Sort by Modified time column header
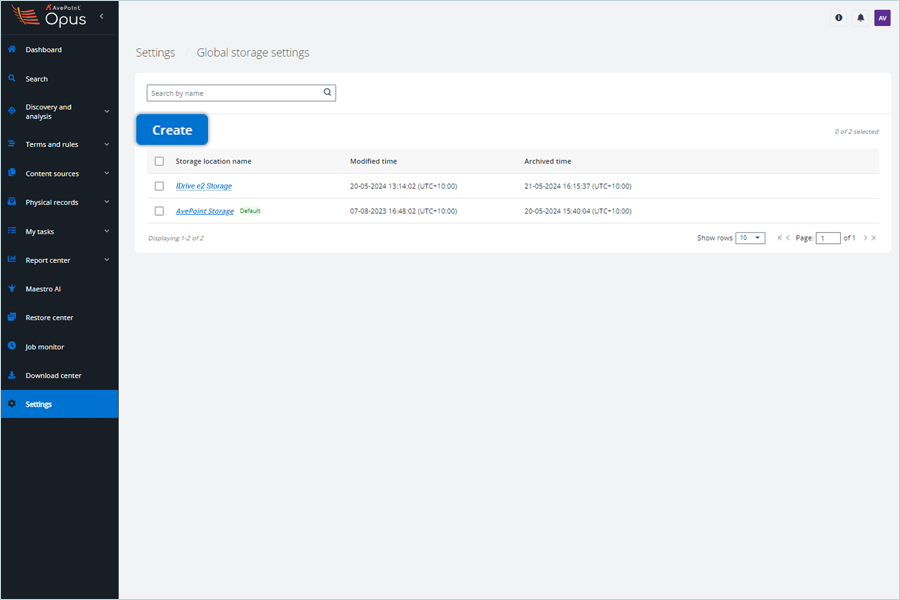The height and width of the screenshot is (600, 900). (374, 161)
